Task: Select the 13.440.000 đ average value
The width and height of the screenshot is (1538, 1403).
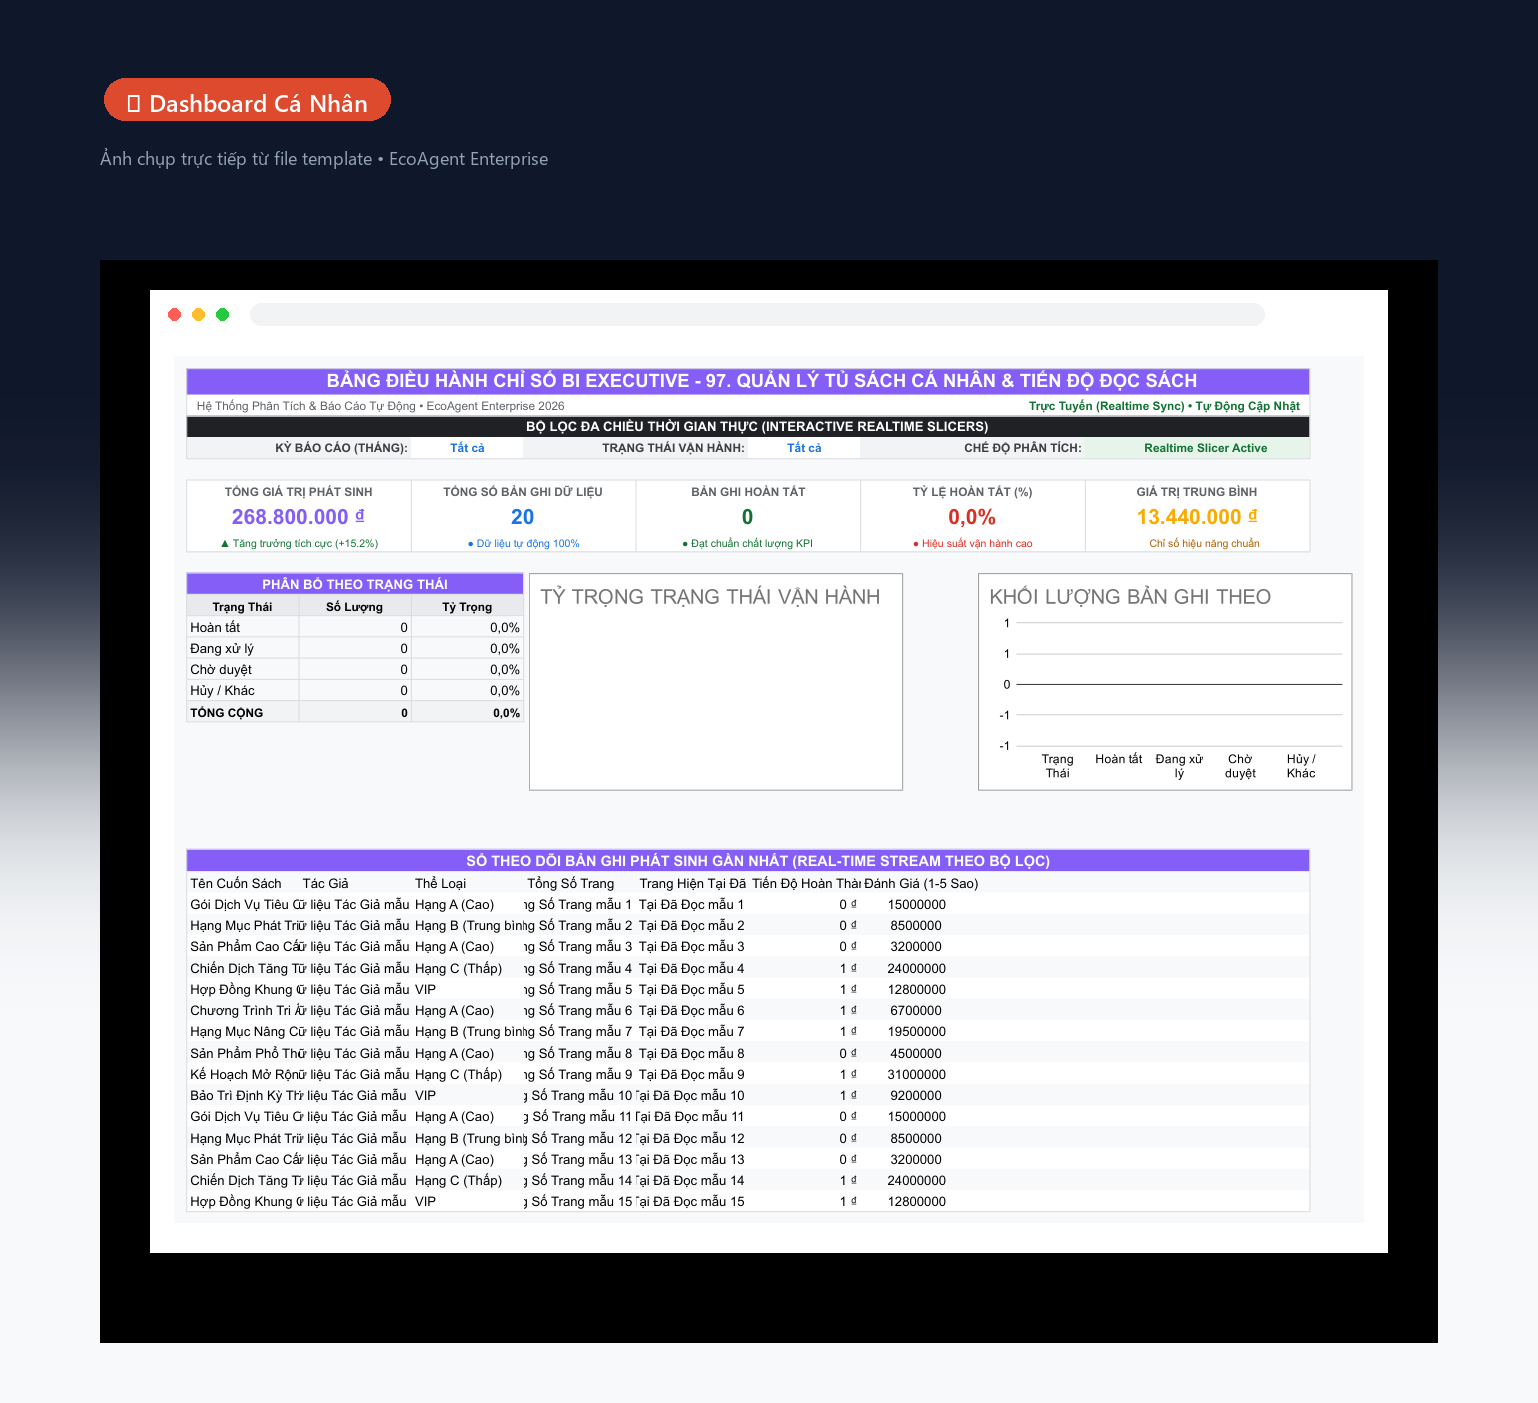Action: click(1197, 517)
